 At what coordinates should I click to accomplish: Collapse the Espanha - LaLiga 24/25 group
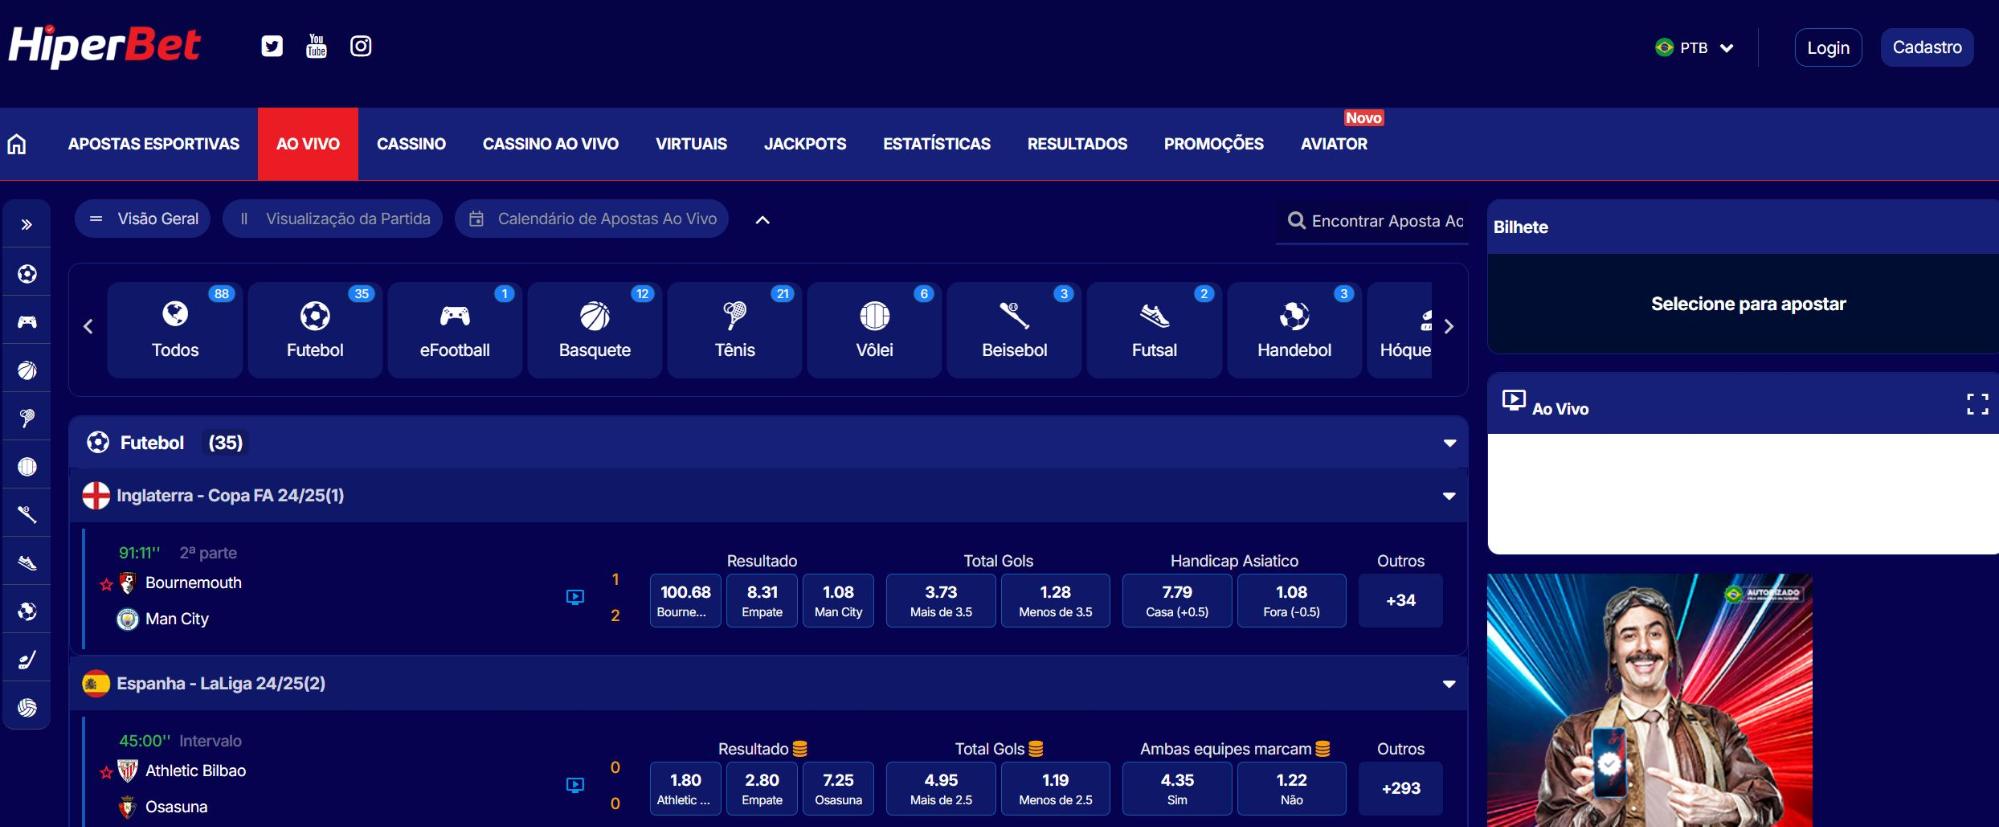pos(1449,684)
